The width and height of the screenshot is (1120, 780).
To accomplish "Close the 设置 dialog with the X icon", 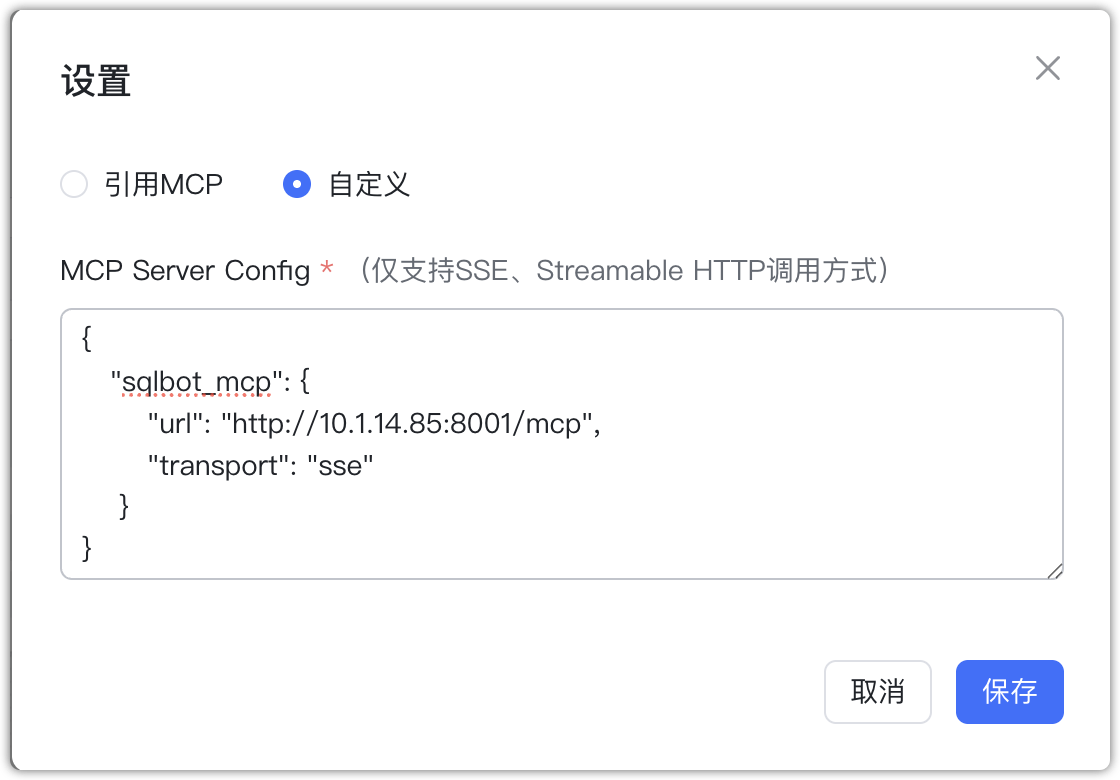I will [x=1047, y=68].
